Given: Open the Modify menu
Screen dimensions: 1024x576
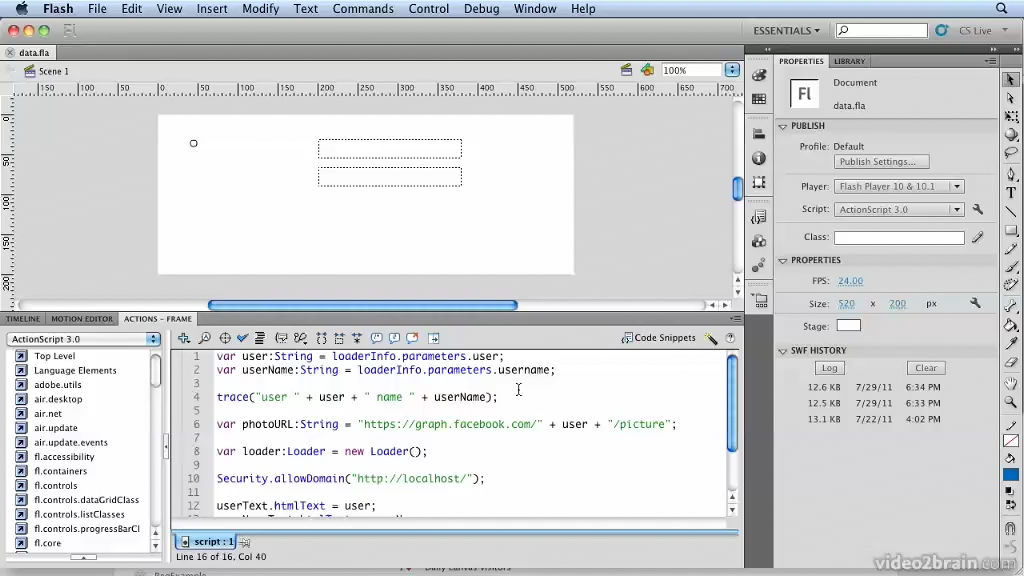Looking at the screenshot, I should click(261, 8).
